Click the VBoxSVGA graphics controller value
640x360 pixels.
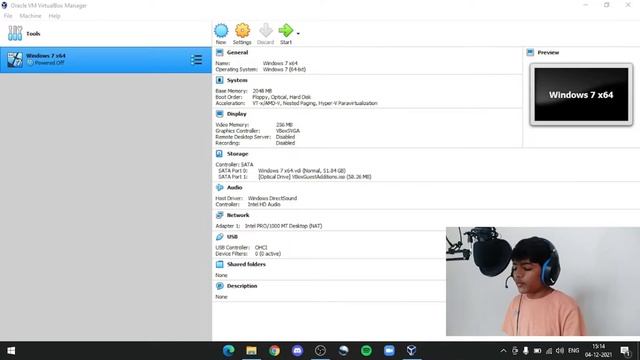point(288,131)
